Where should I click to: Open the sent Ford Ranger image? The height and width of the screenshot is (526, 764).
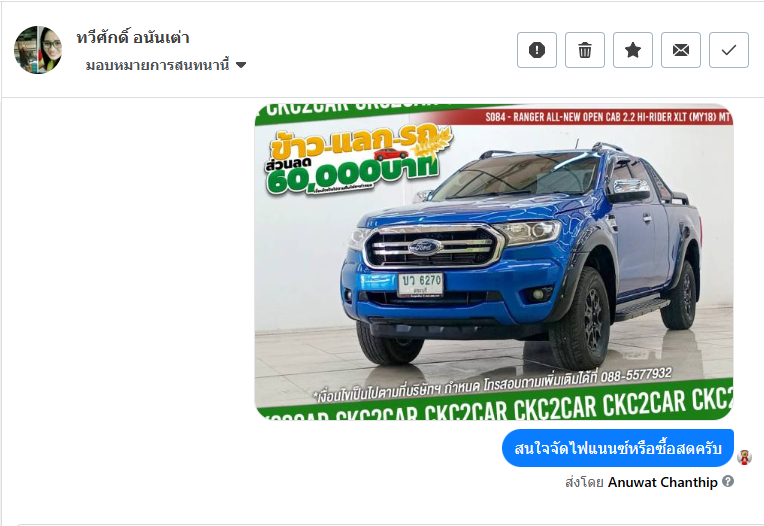pos(494,262)
